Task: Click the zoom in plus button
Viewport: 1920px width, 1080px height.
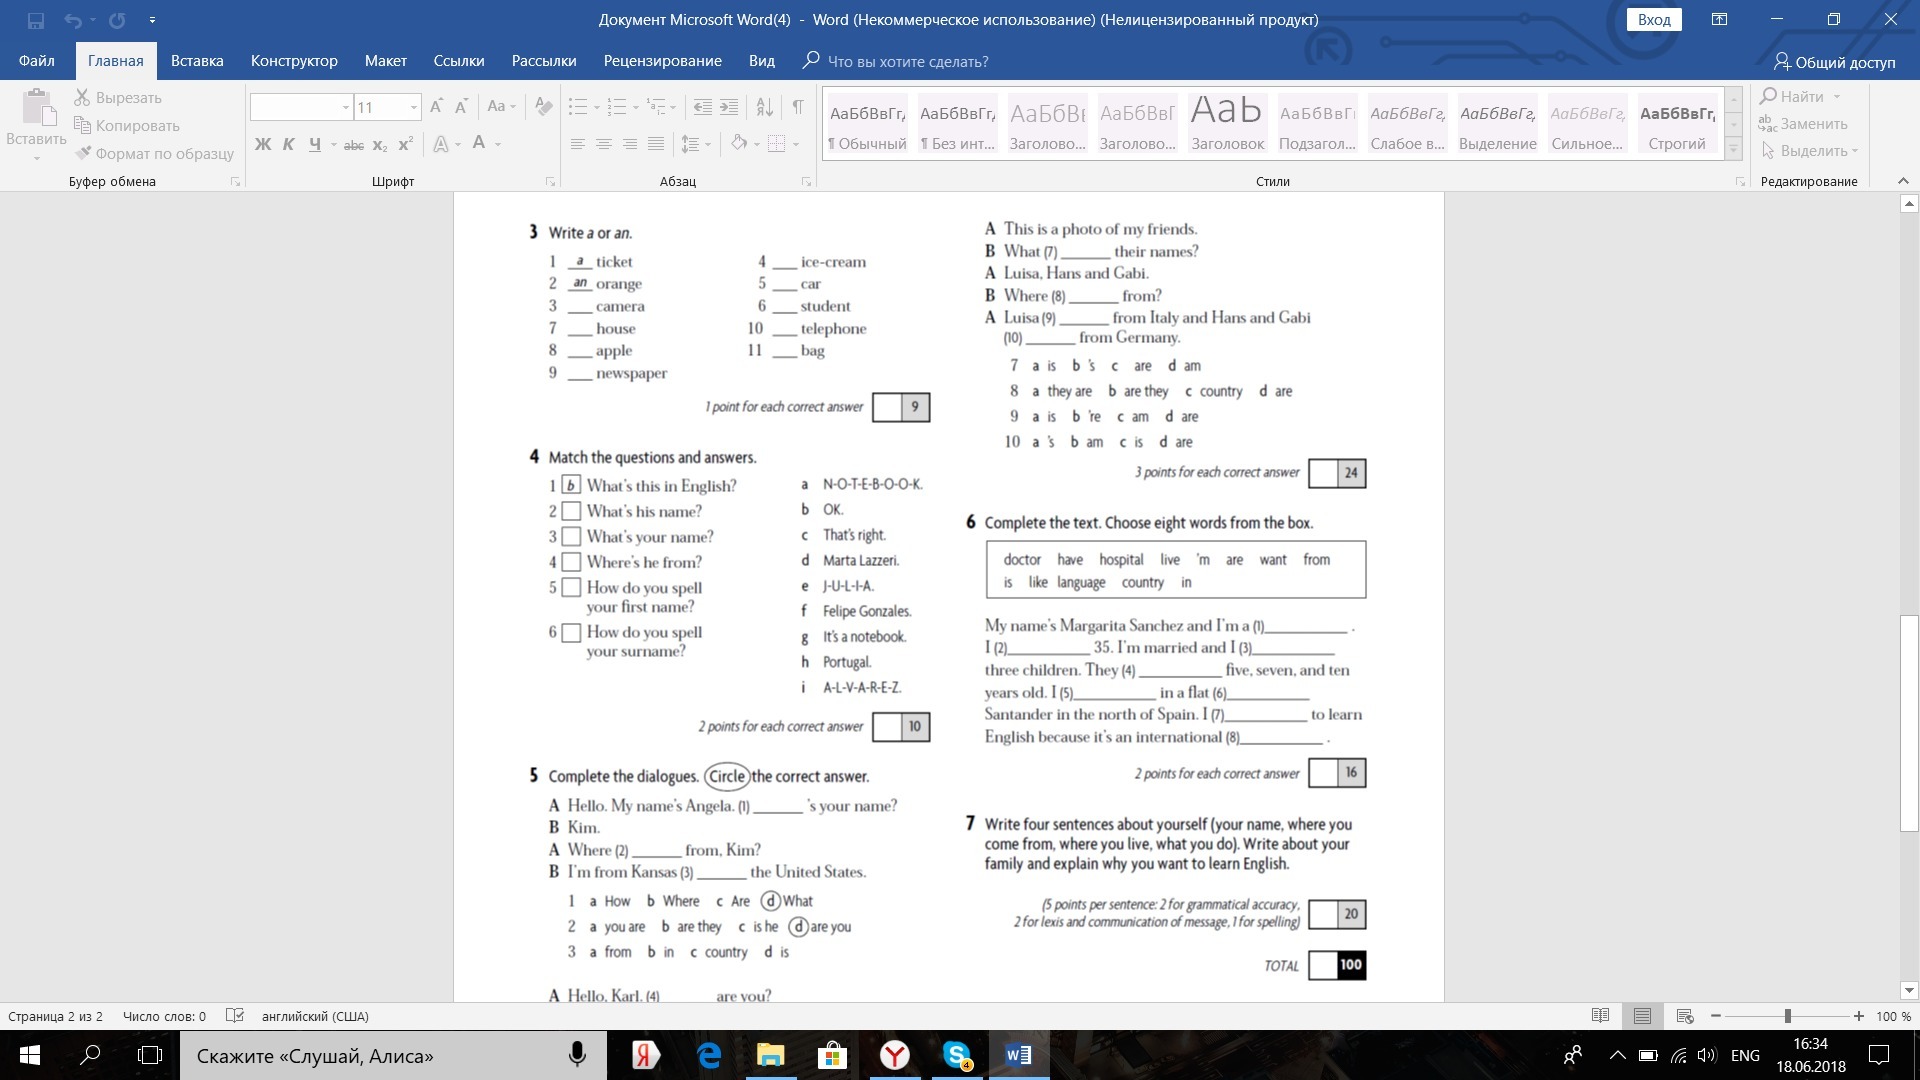Action: [1858, 1016]
